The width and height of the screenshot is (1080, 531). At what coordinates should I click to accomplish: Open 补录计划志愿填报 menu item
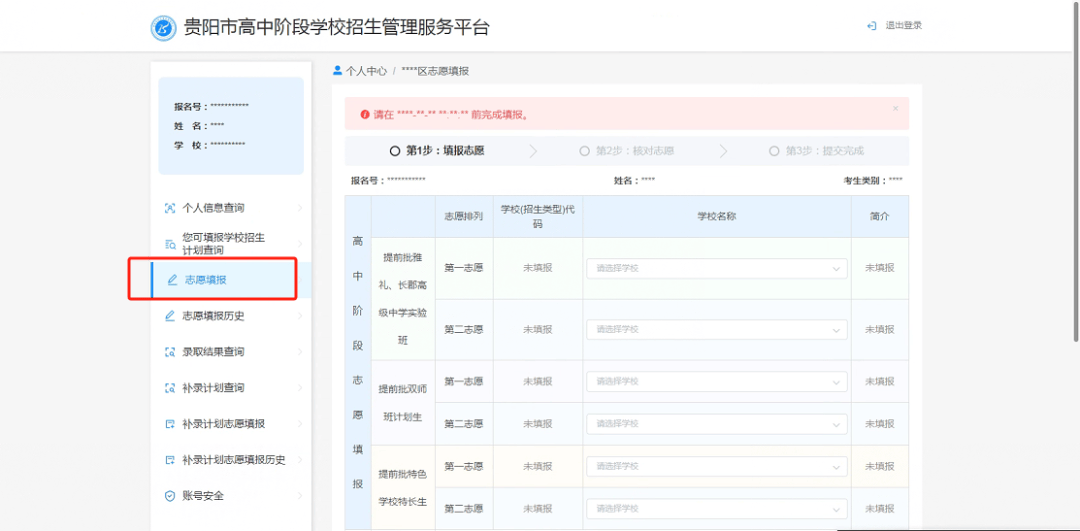[x=223, y=424]
